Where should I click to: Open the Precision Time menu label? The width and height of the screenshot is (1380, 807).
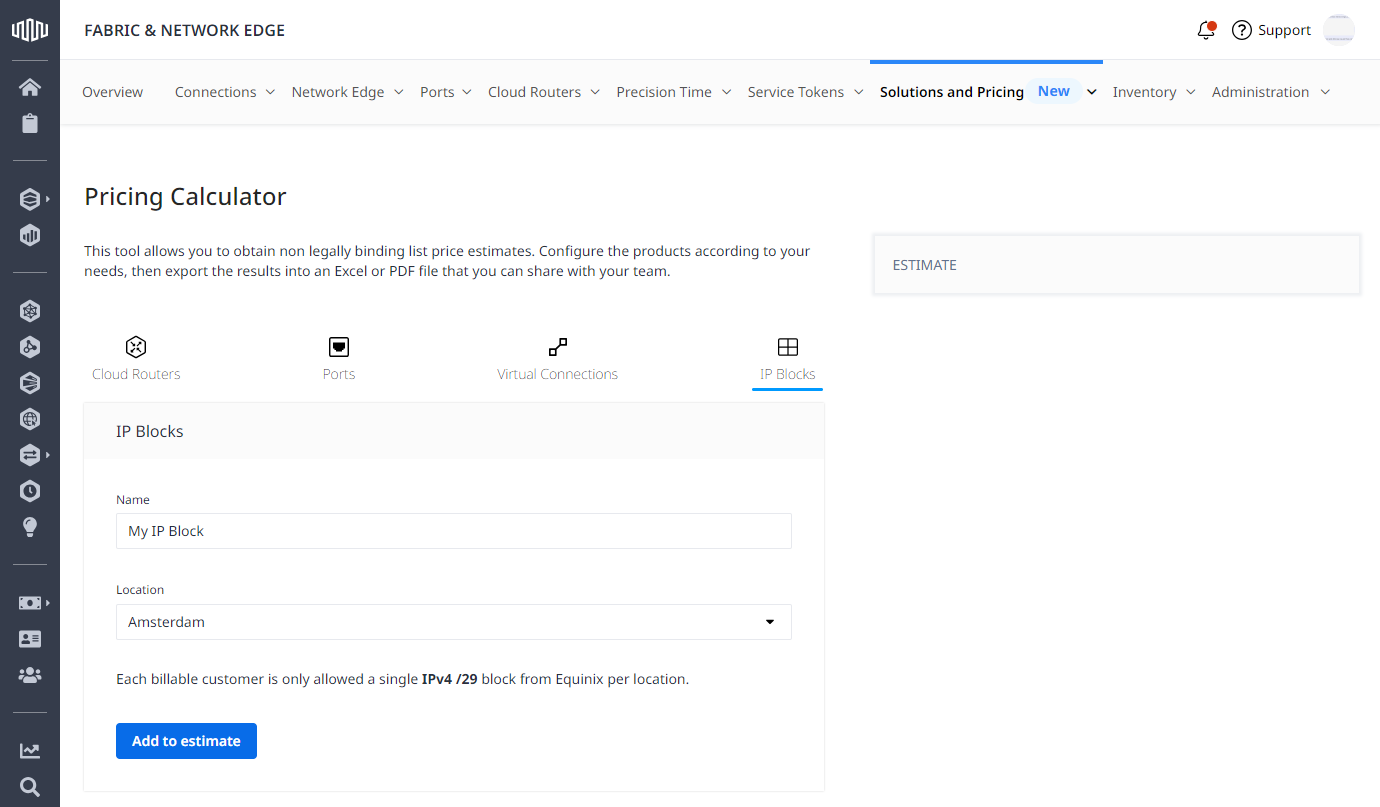click(x=664, y=92)
